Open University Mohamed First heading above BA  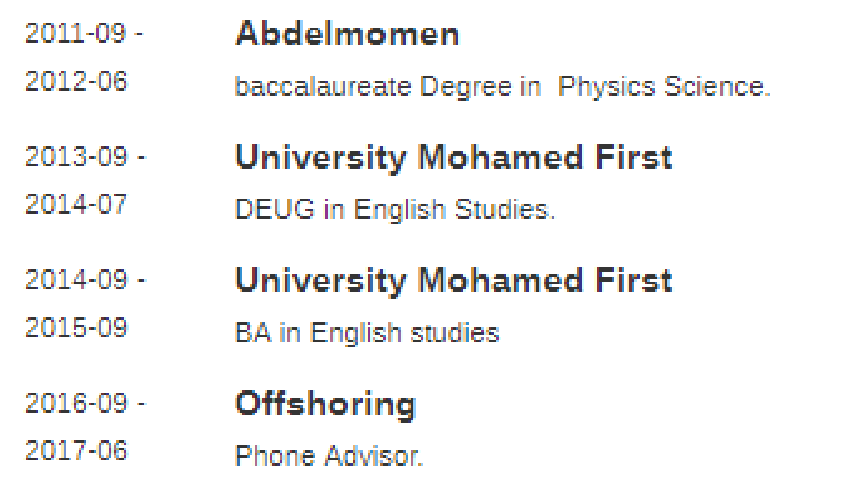coord(453,280)
